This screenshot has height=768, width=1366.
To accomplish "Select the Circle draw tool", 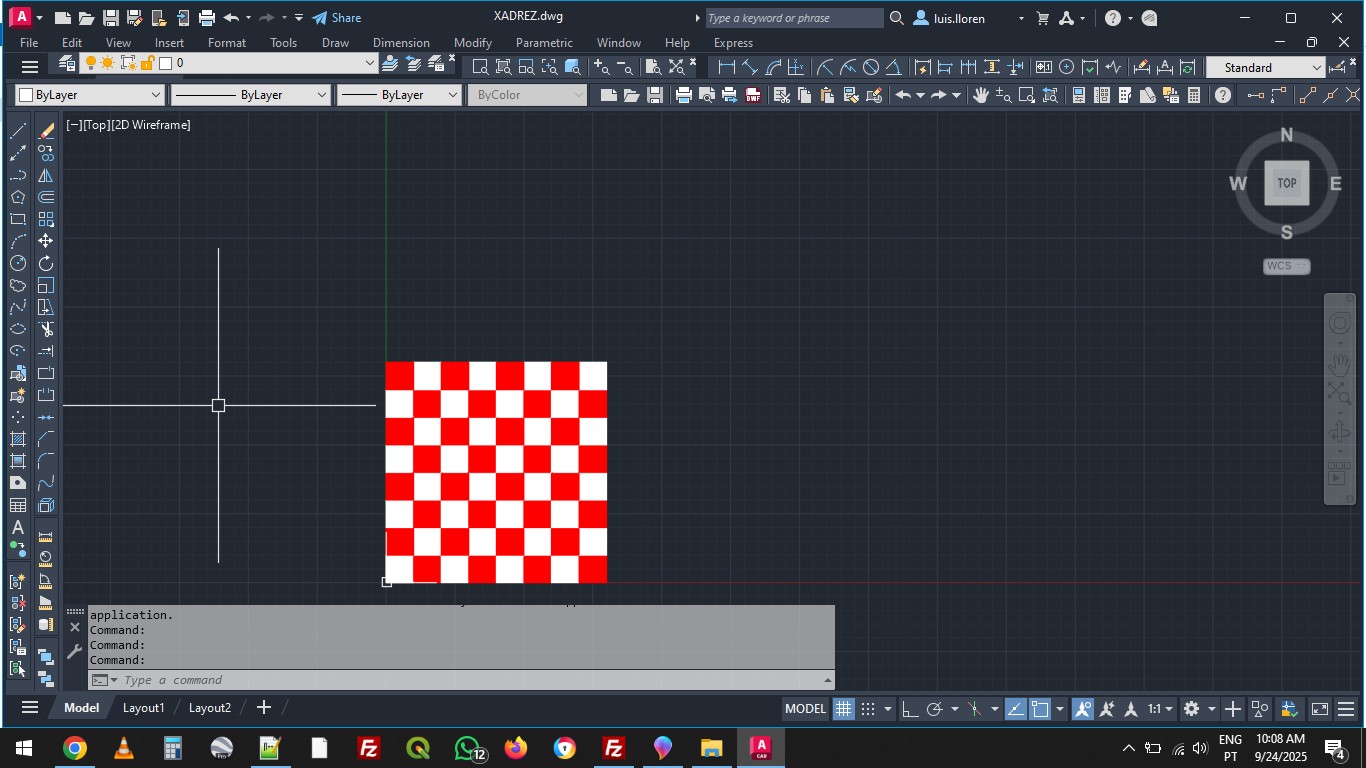I will click(18, 263).
